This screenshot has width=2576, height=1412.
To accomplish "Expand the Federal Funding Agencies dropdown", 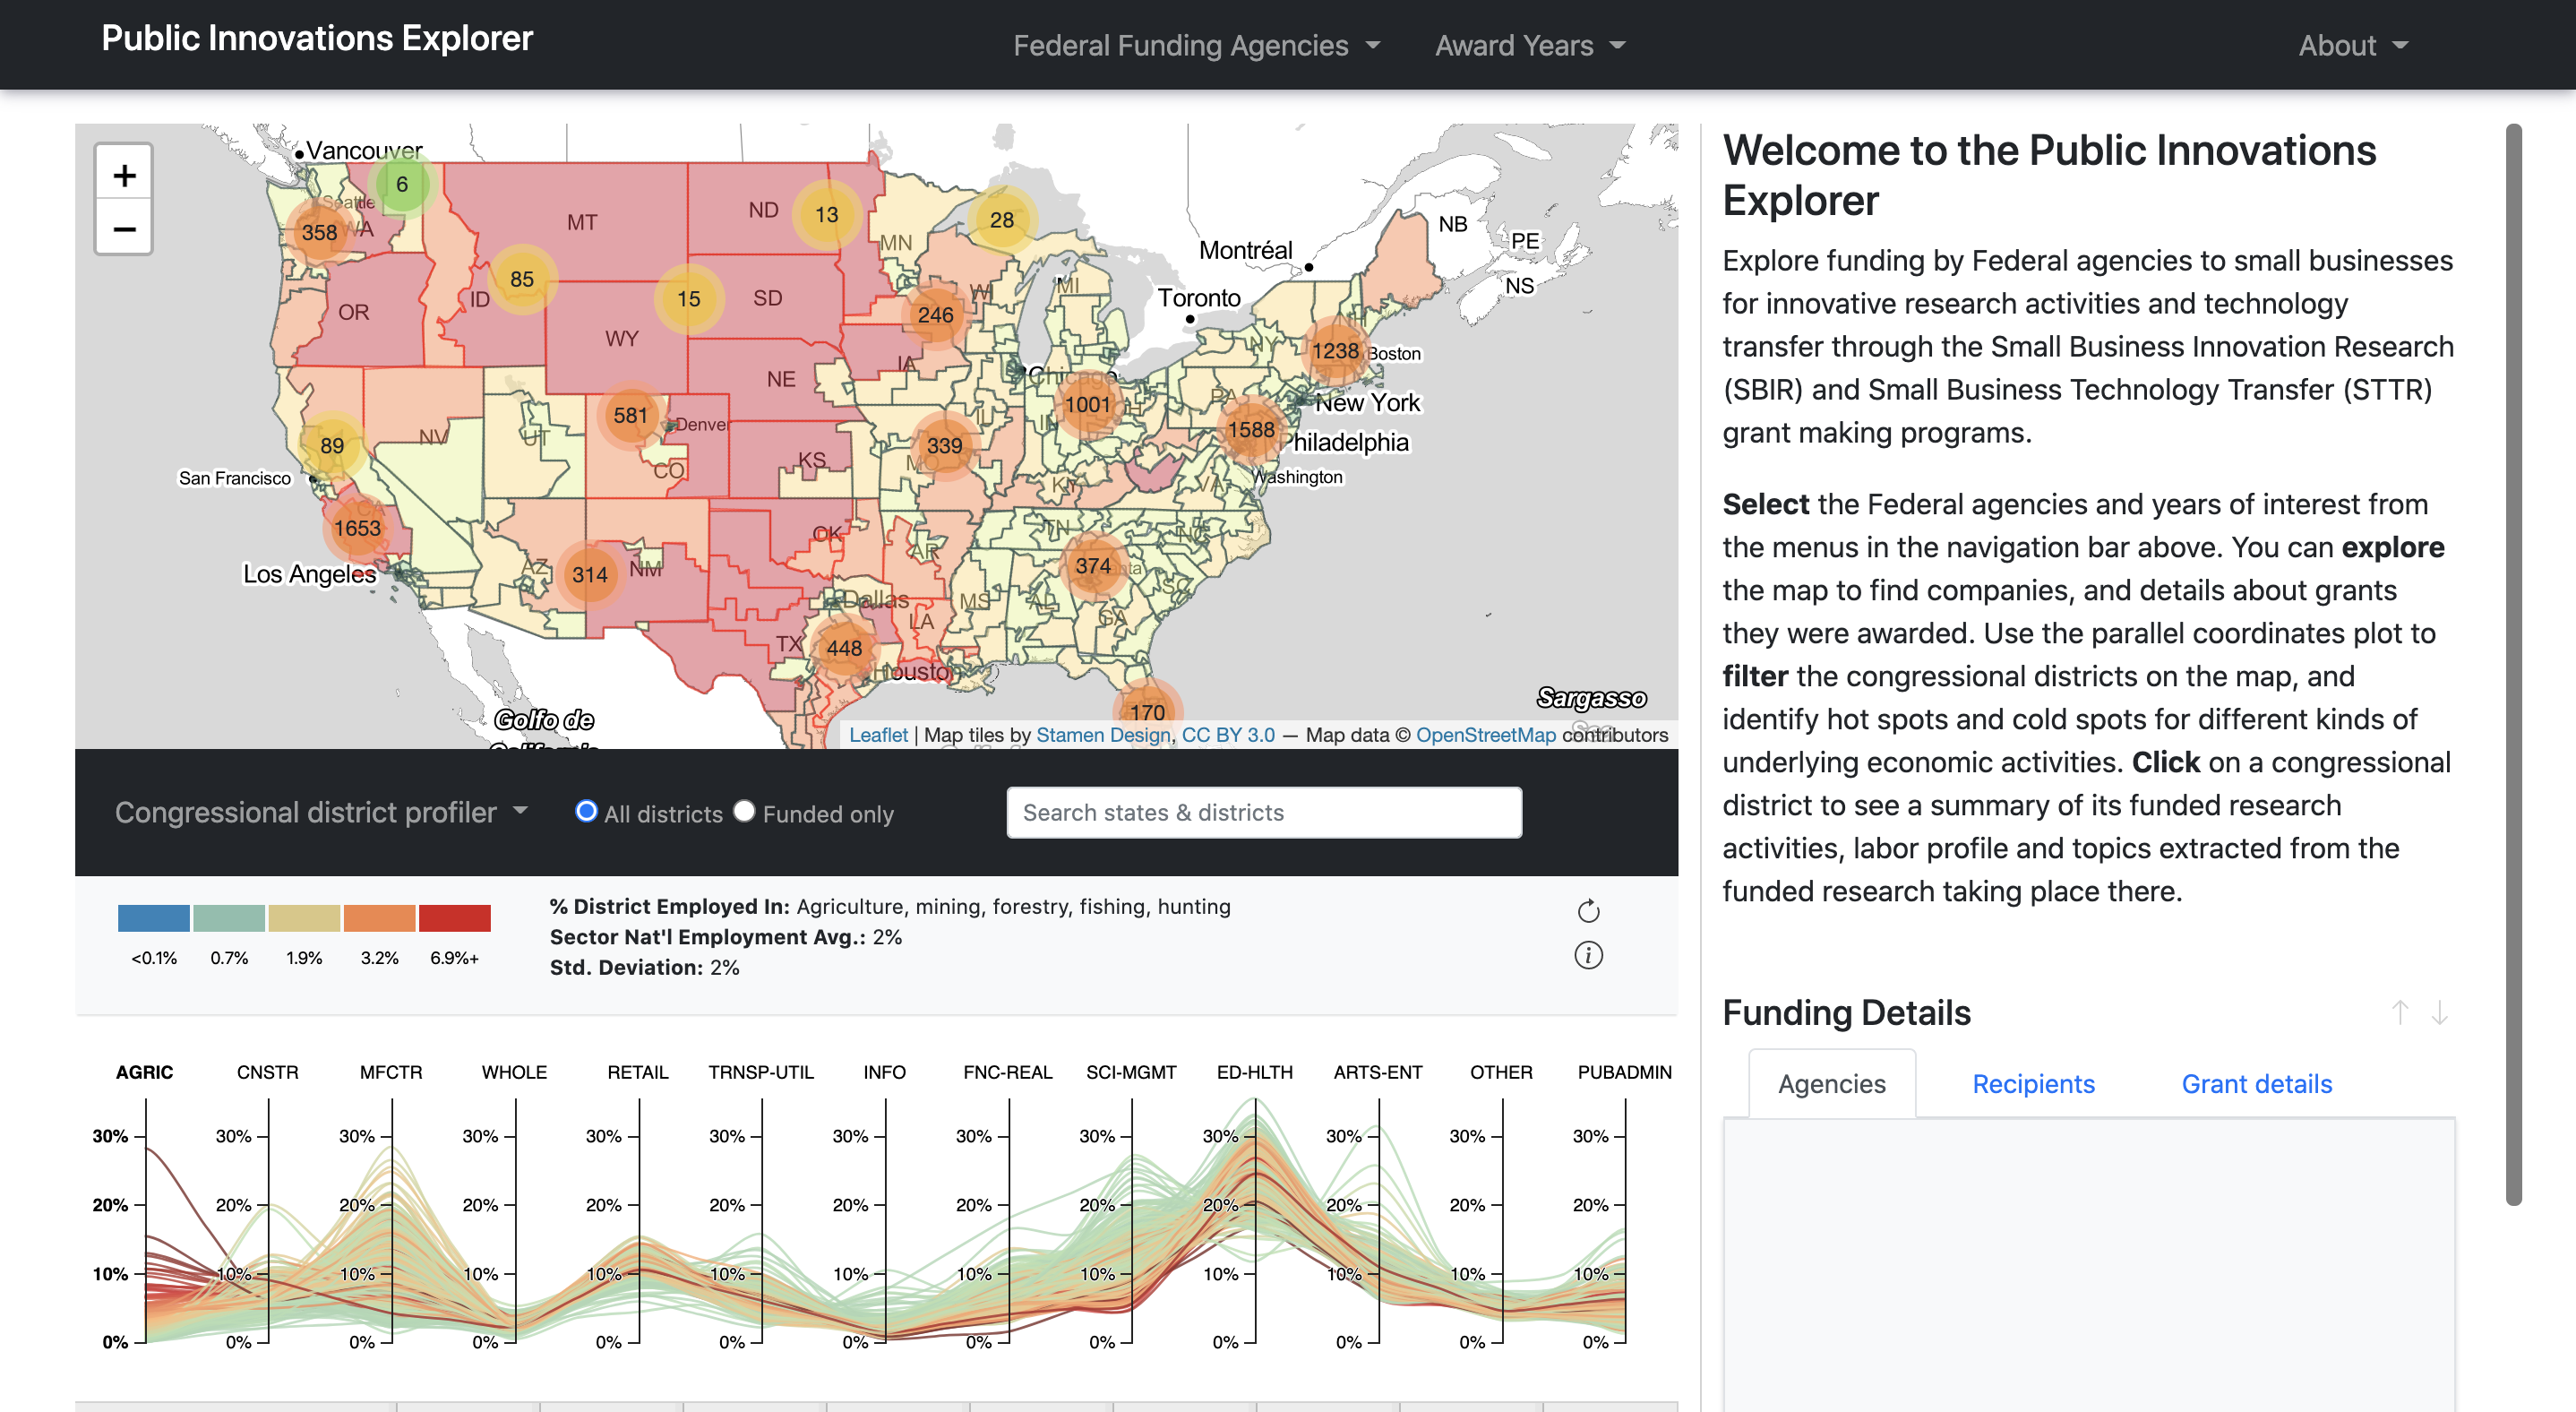I will [x=1196, y=45].
